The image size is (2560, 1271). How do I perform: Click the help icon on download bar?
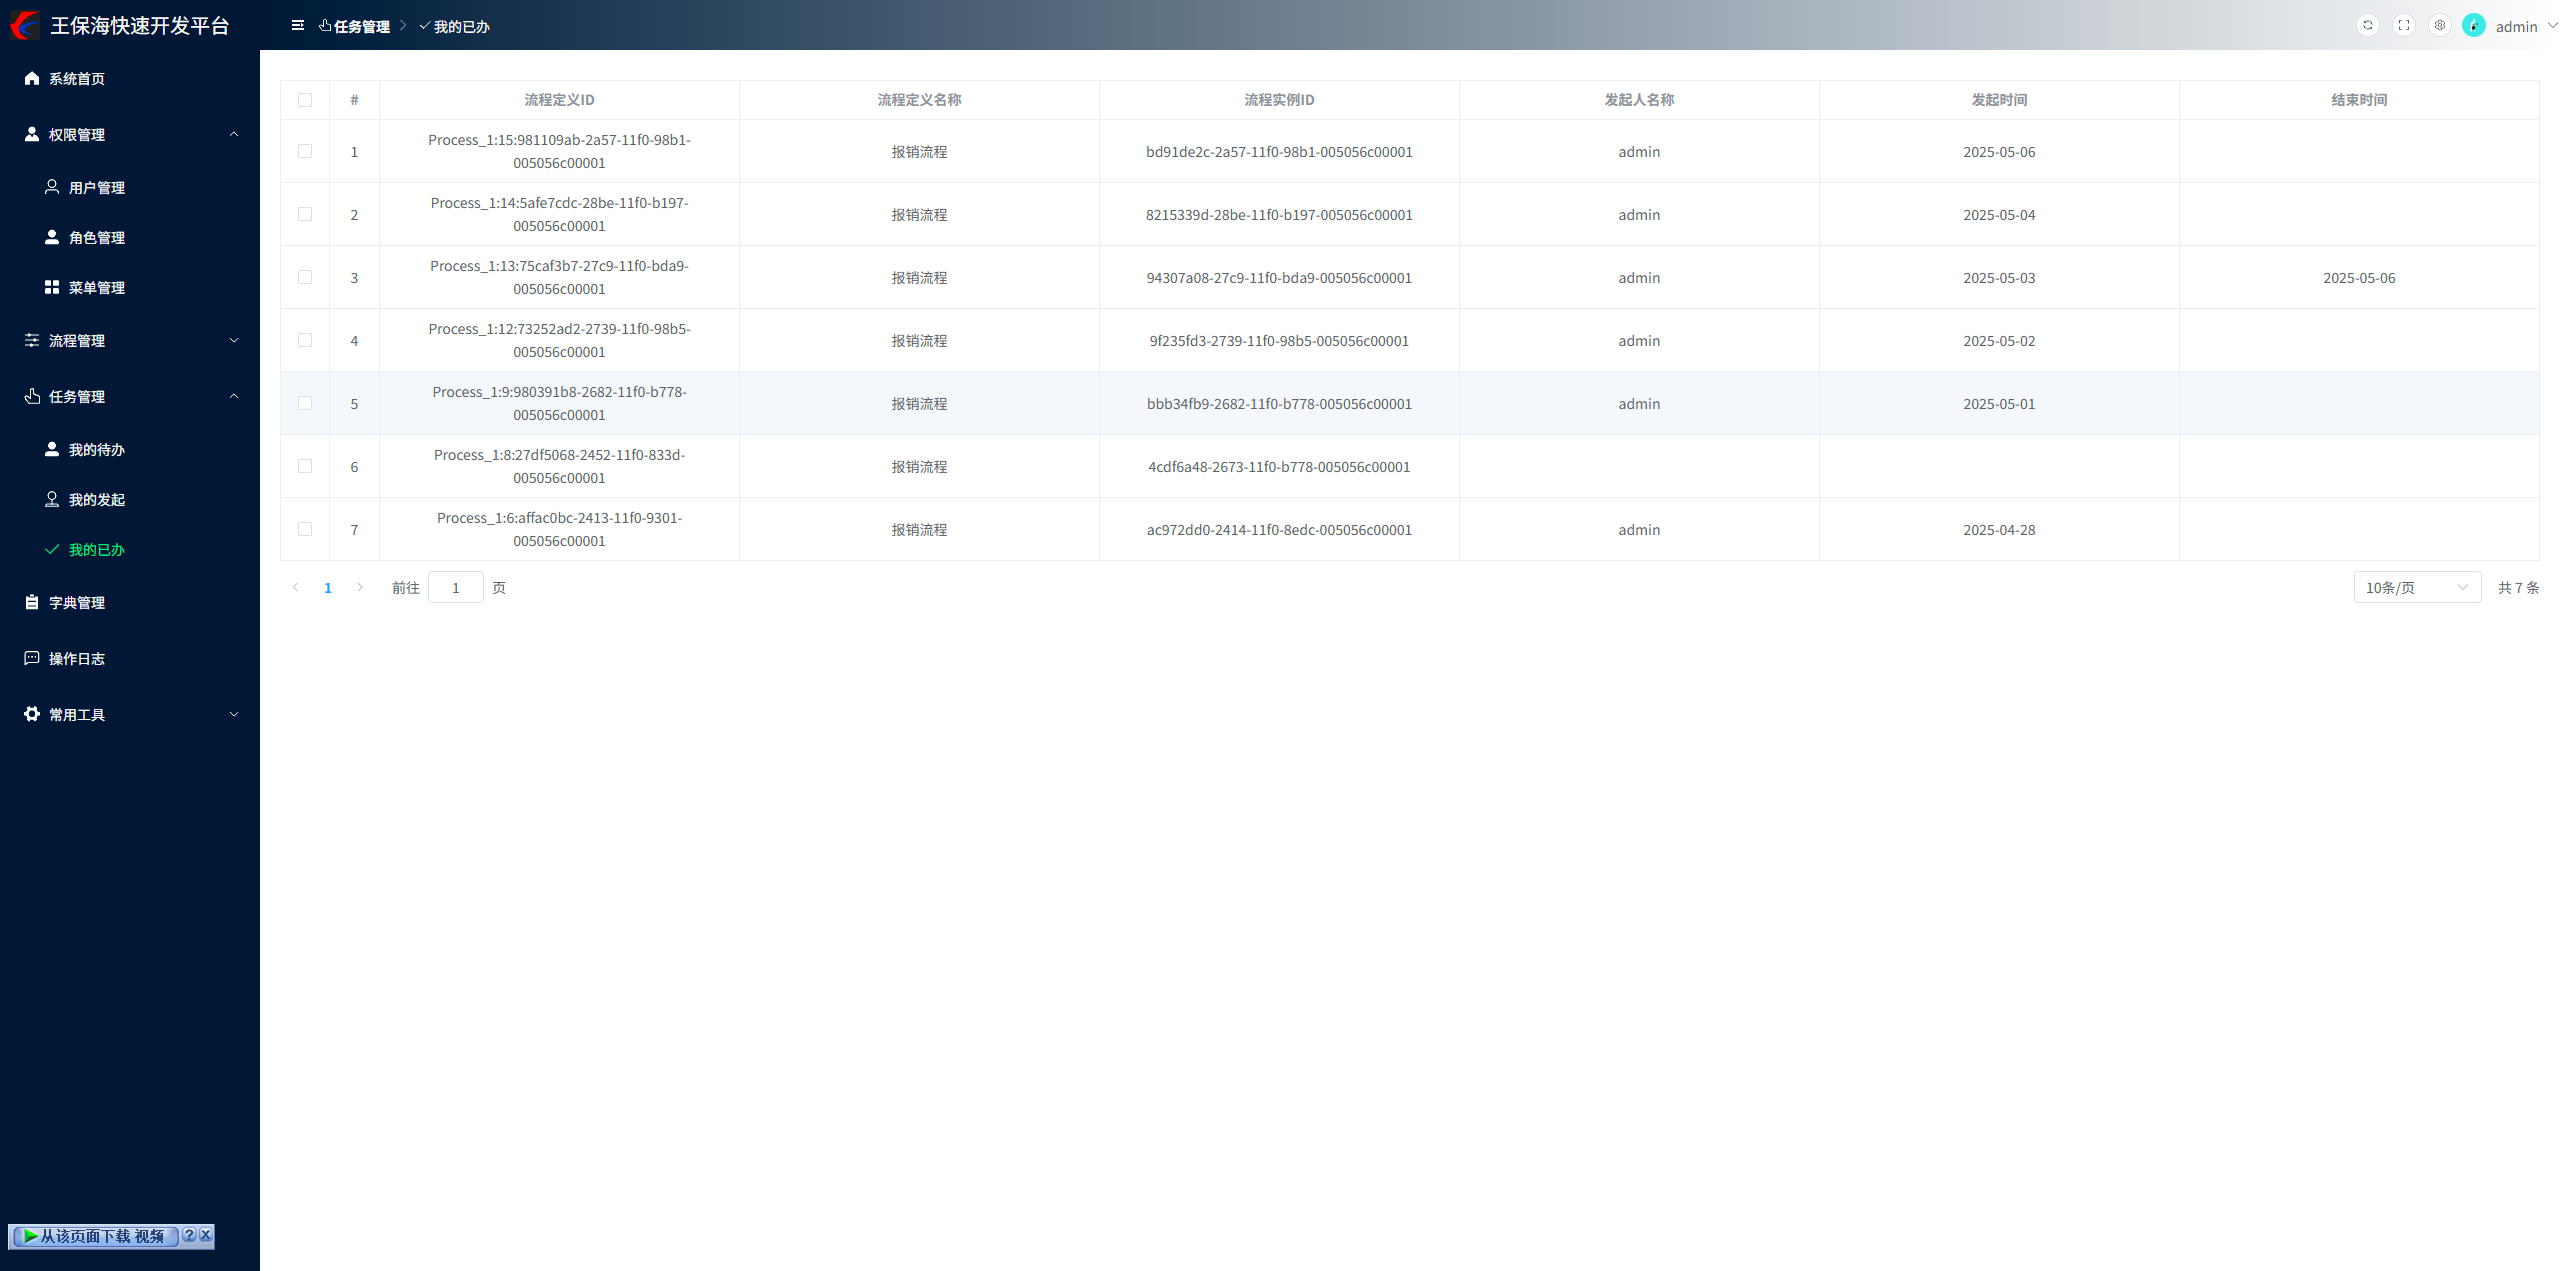(x=189, y=1235)
